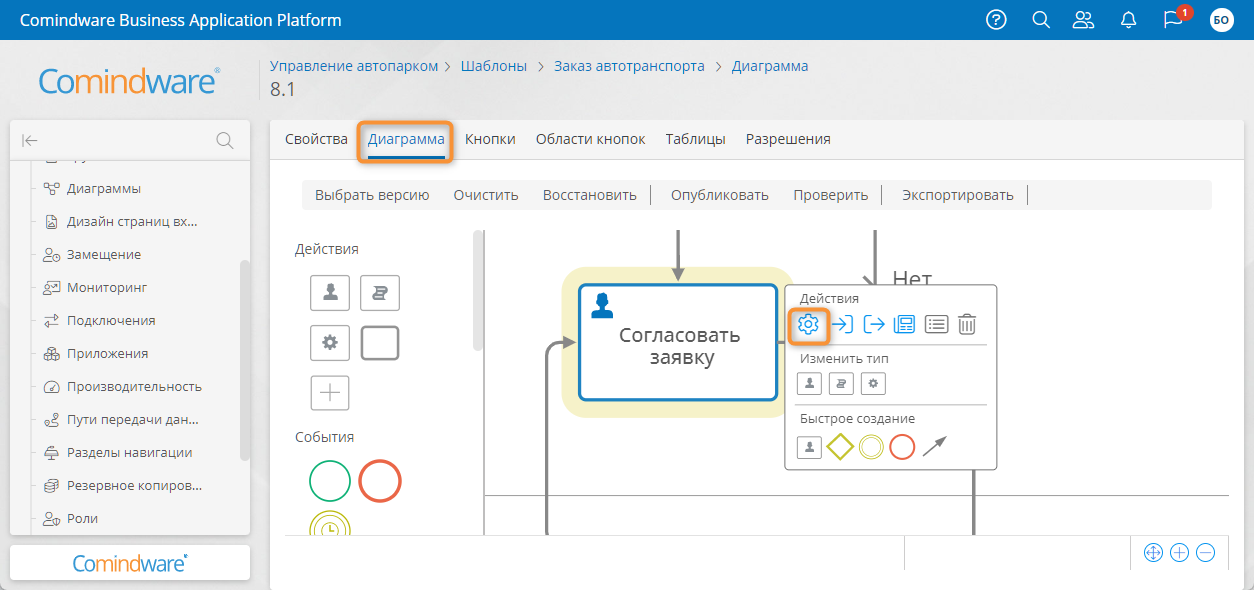1254x590 pixels.
Task: Click the Выбрать версию button
Action: point(372,195)
